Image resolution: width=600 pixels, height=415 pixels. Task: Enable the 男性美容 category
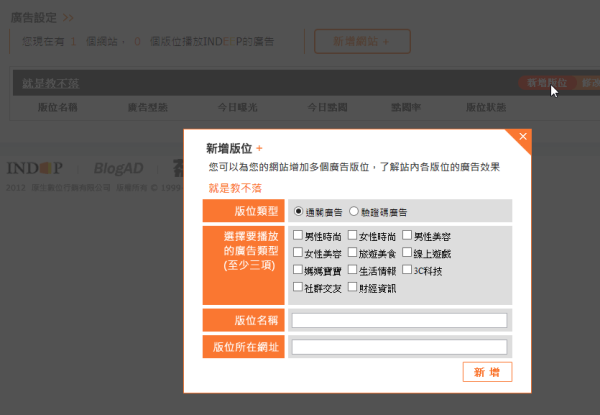click(x=406, y=236)
